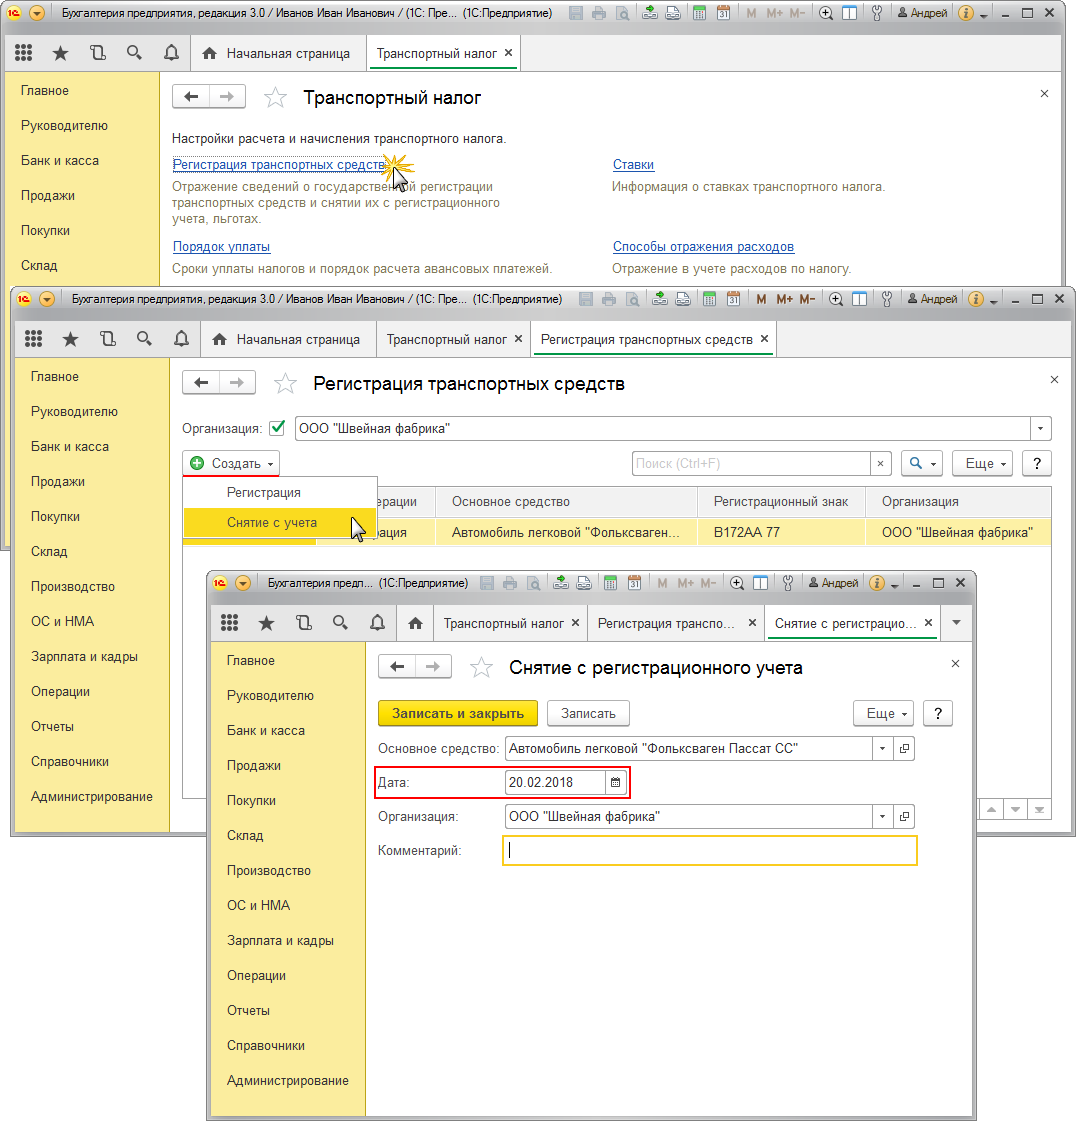Expand the Основное средство dropdown list
1079x1123 pixels.
click(x=882, y=748)
